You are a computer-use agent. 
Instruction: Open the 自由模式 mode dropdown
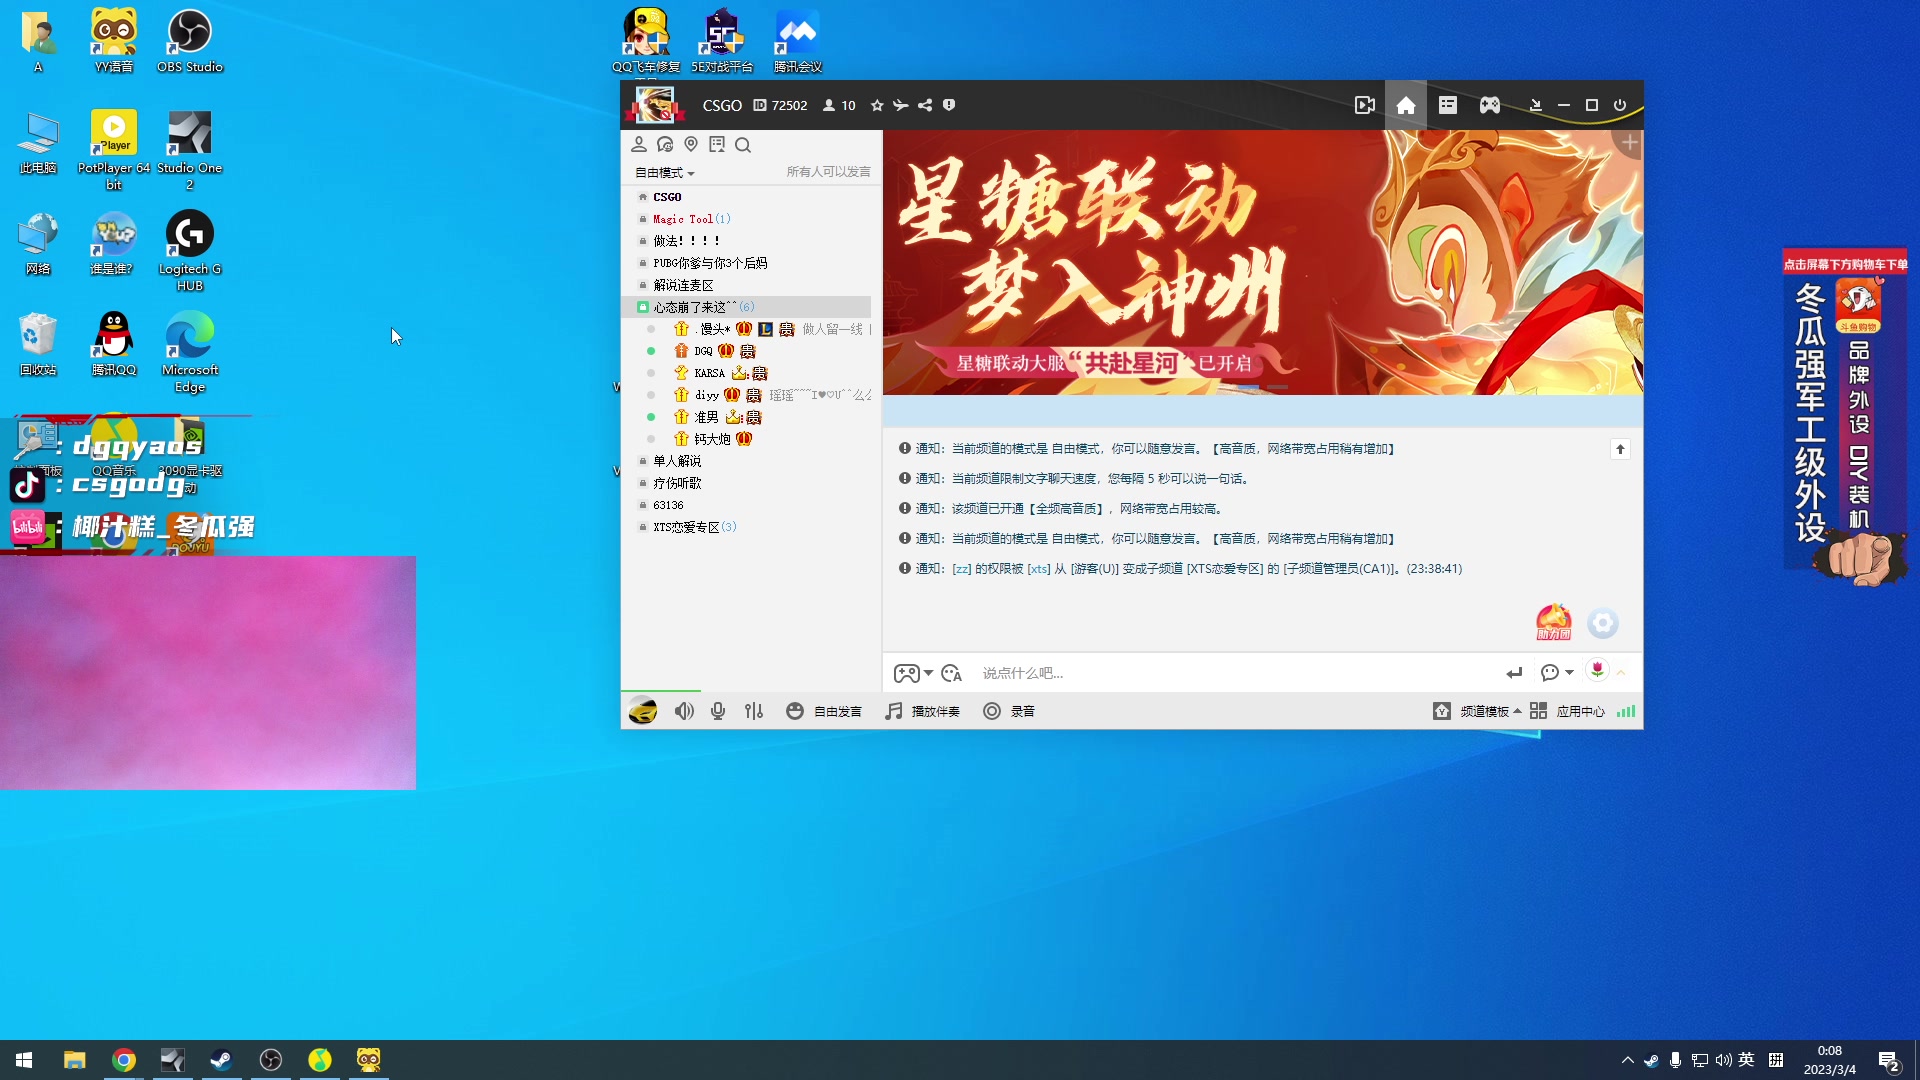click(664, 173)
